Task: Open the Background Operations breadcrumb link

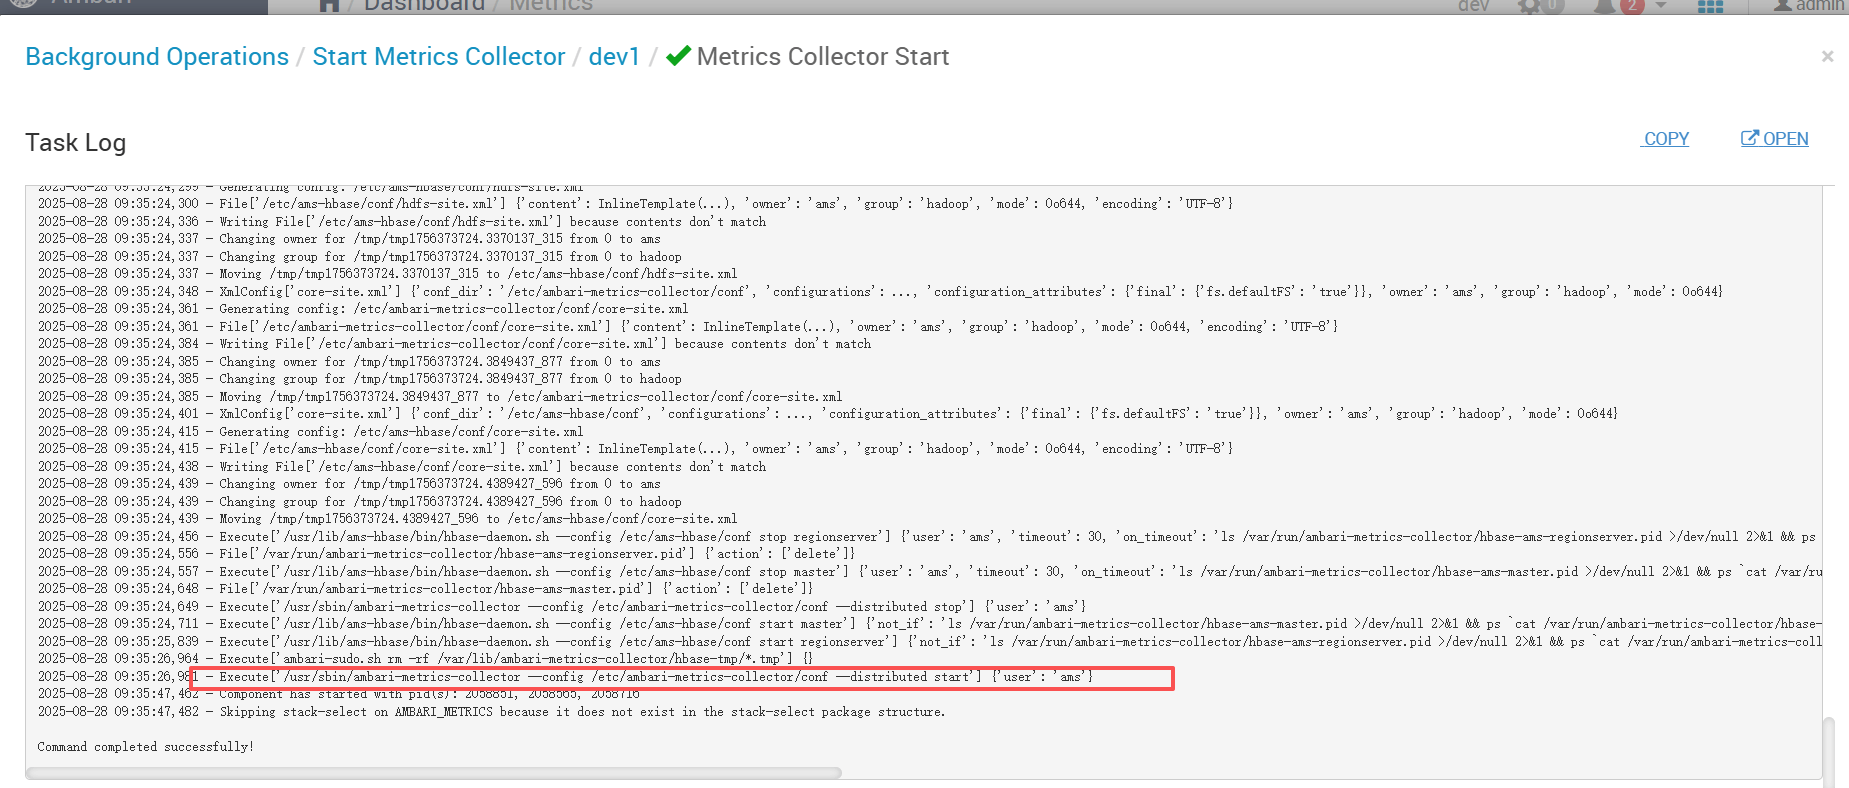Action: pos(157,57)
